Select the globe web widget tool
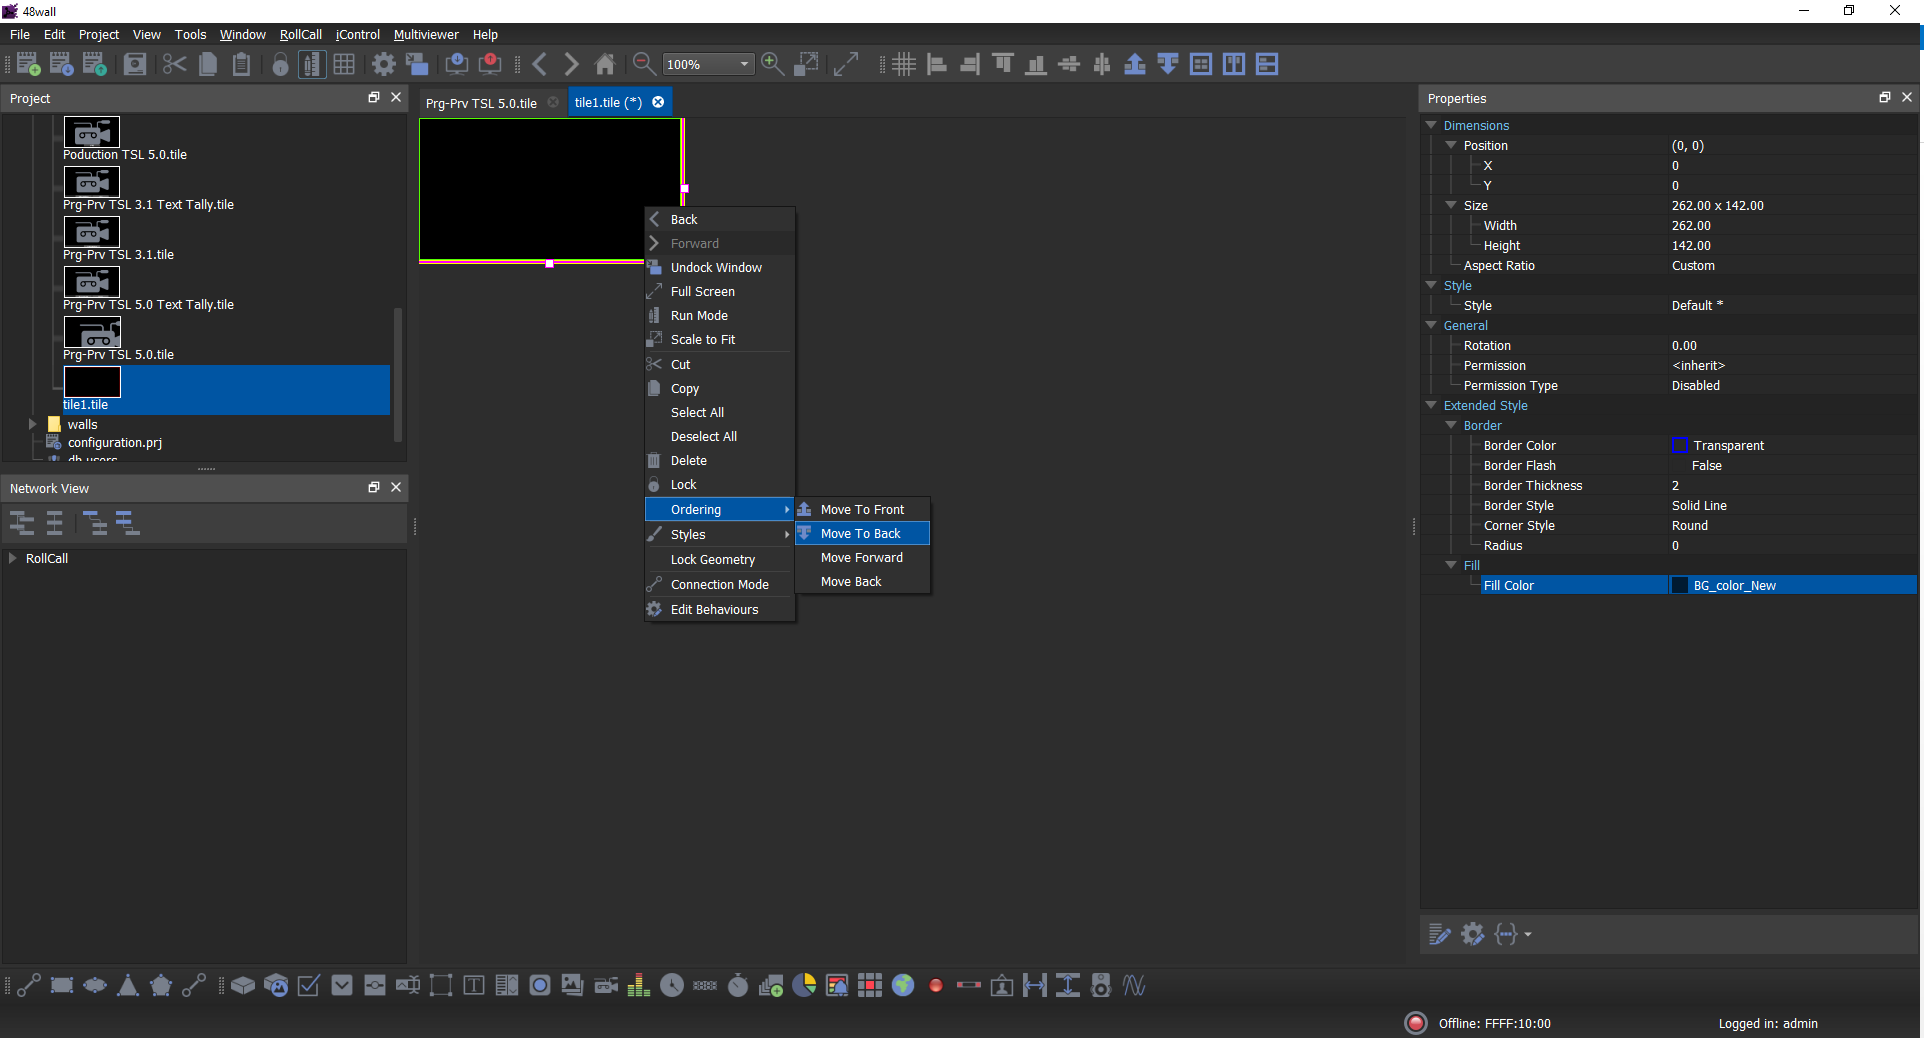Image resolution: width=1924 pixels, height=1038 pixels. [903, 985]
